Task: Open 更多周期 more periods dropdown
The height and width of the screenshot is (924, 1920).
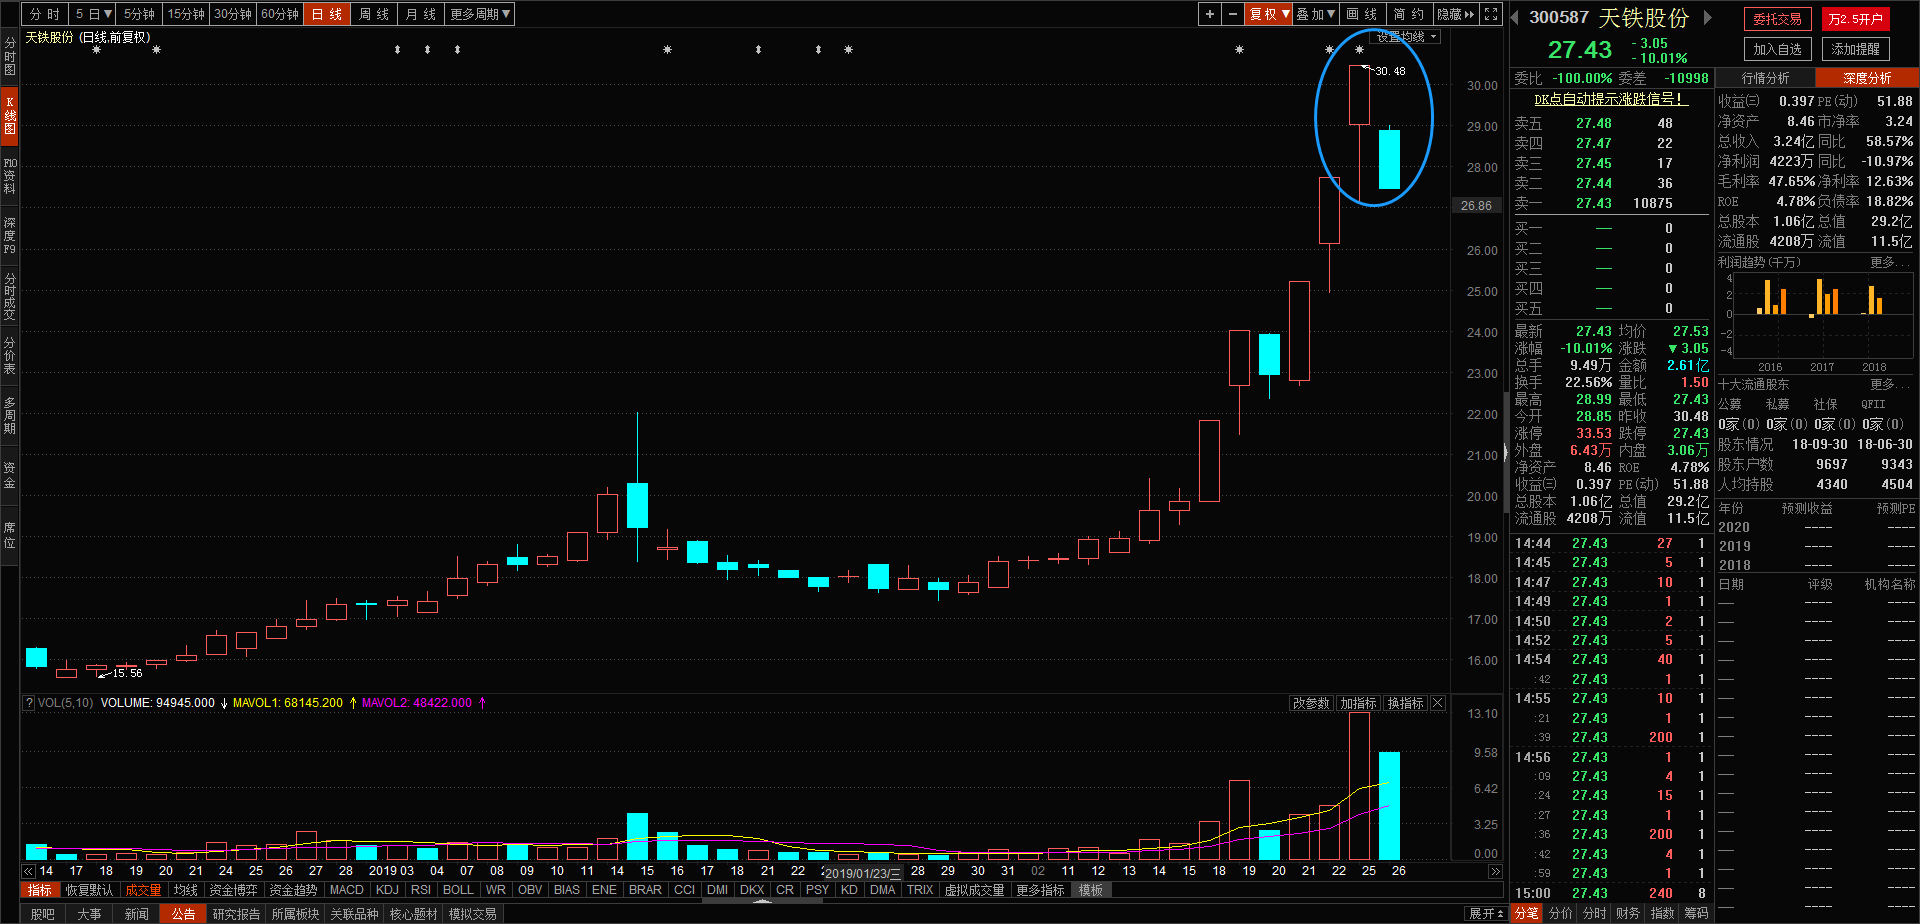Action: click(480, 14)
